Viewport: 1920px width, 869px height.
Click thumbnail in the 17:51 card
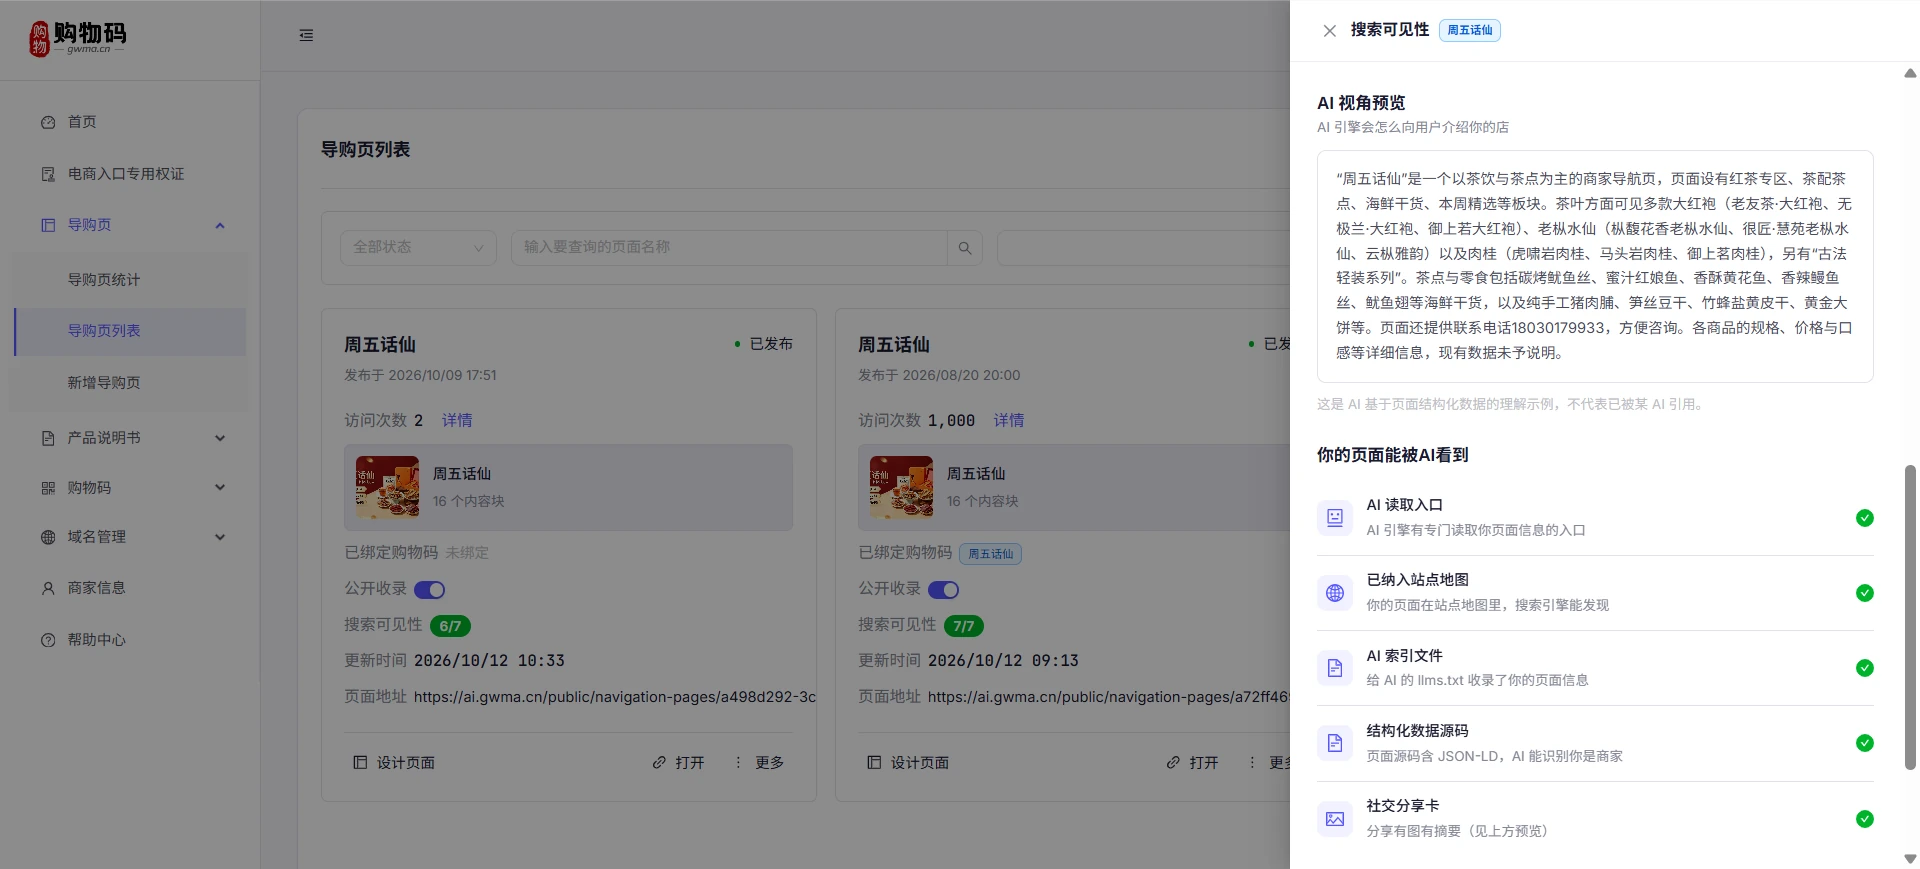pyautogui.click(x=388, y=487)
